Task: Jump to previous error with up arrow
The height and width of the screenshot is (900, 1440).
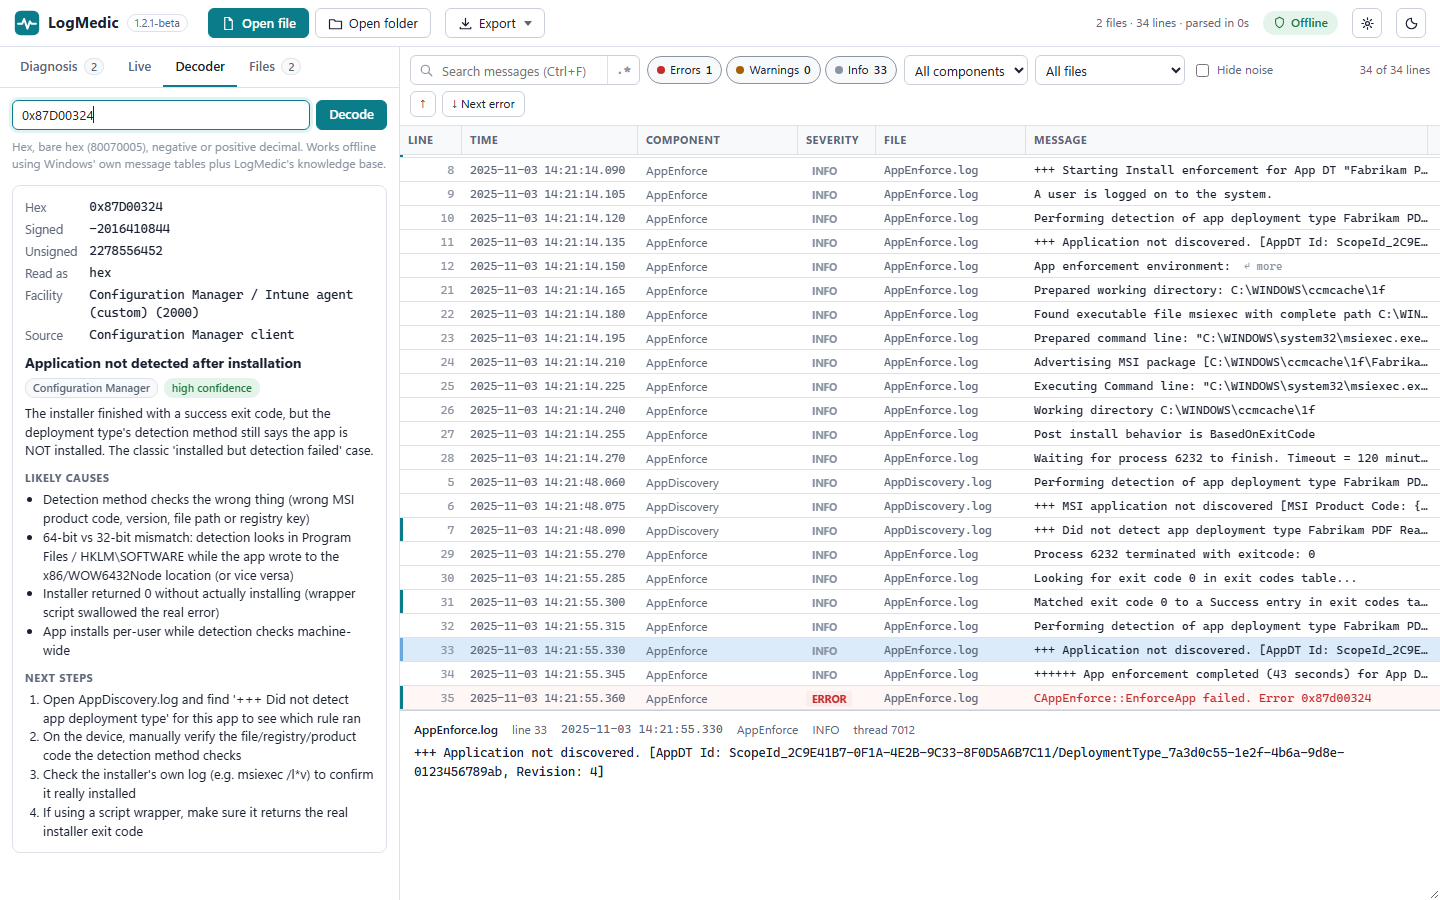Action: click(x=423, y=104)
